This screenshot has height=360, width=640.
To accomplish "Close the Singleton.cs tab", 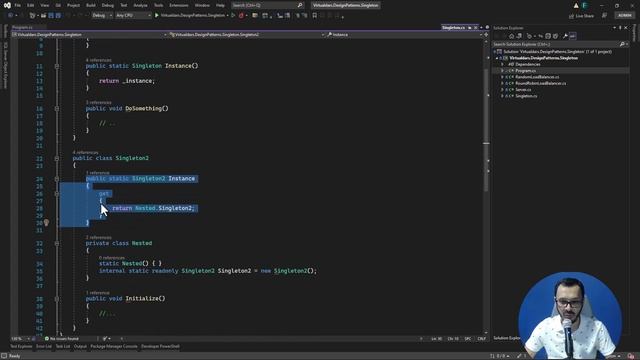I will [476, 27].
